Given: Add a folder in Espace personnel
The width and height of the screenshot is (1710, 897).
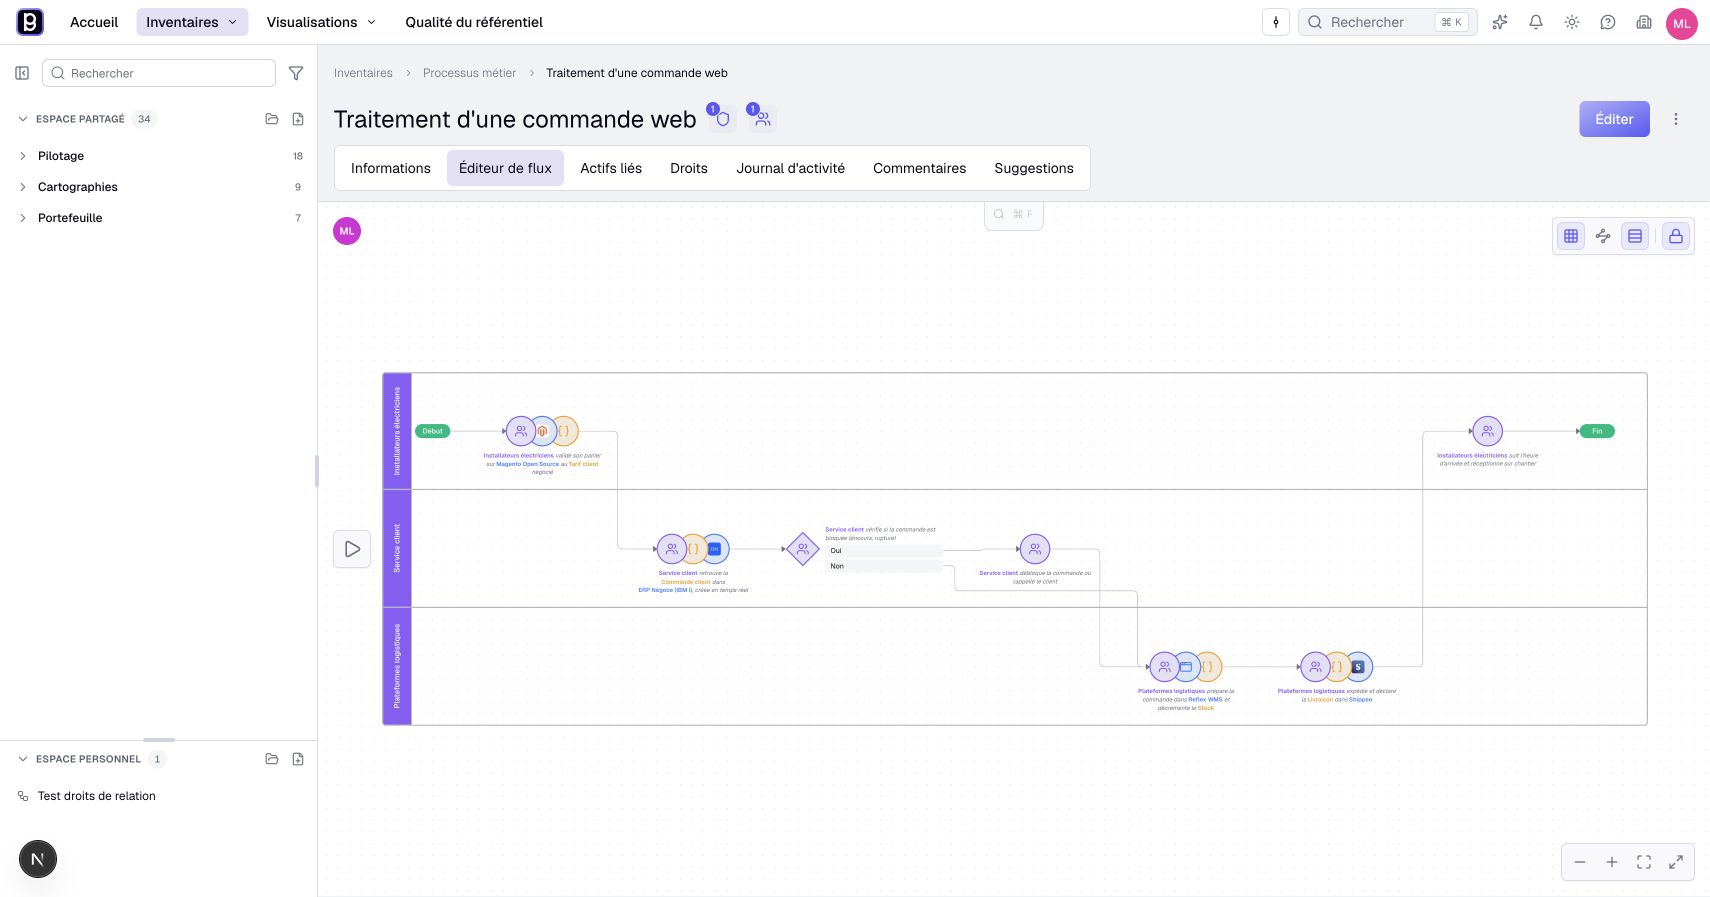Looking at the screenshot, I should click(x=272, y=759).
